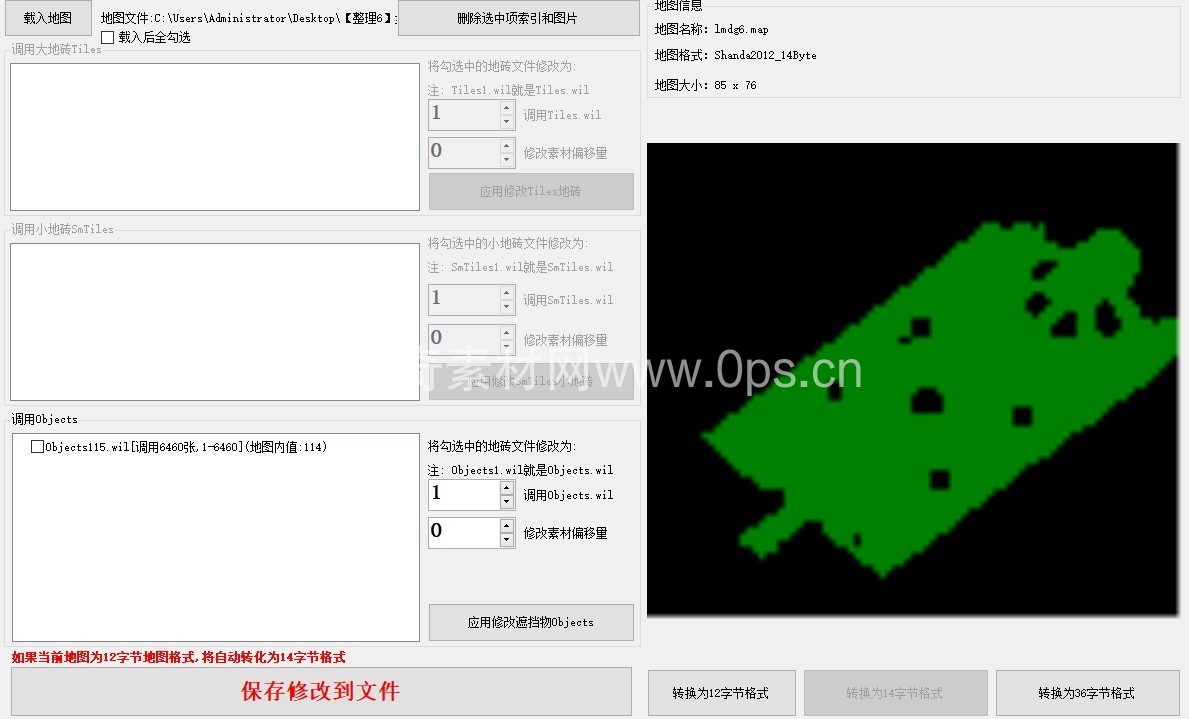The height and width of the screenshot is (719, 1189).
Task: Focus the Objects 修改素材偏移量 input field
Action: (463, 533)
